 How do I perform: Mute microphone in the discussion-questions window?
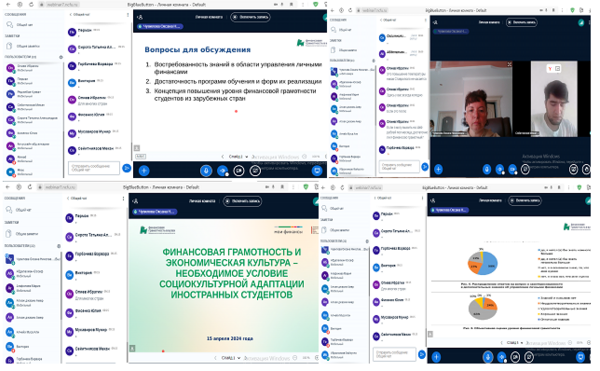[206, 171]
